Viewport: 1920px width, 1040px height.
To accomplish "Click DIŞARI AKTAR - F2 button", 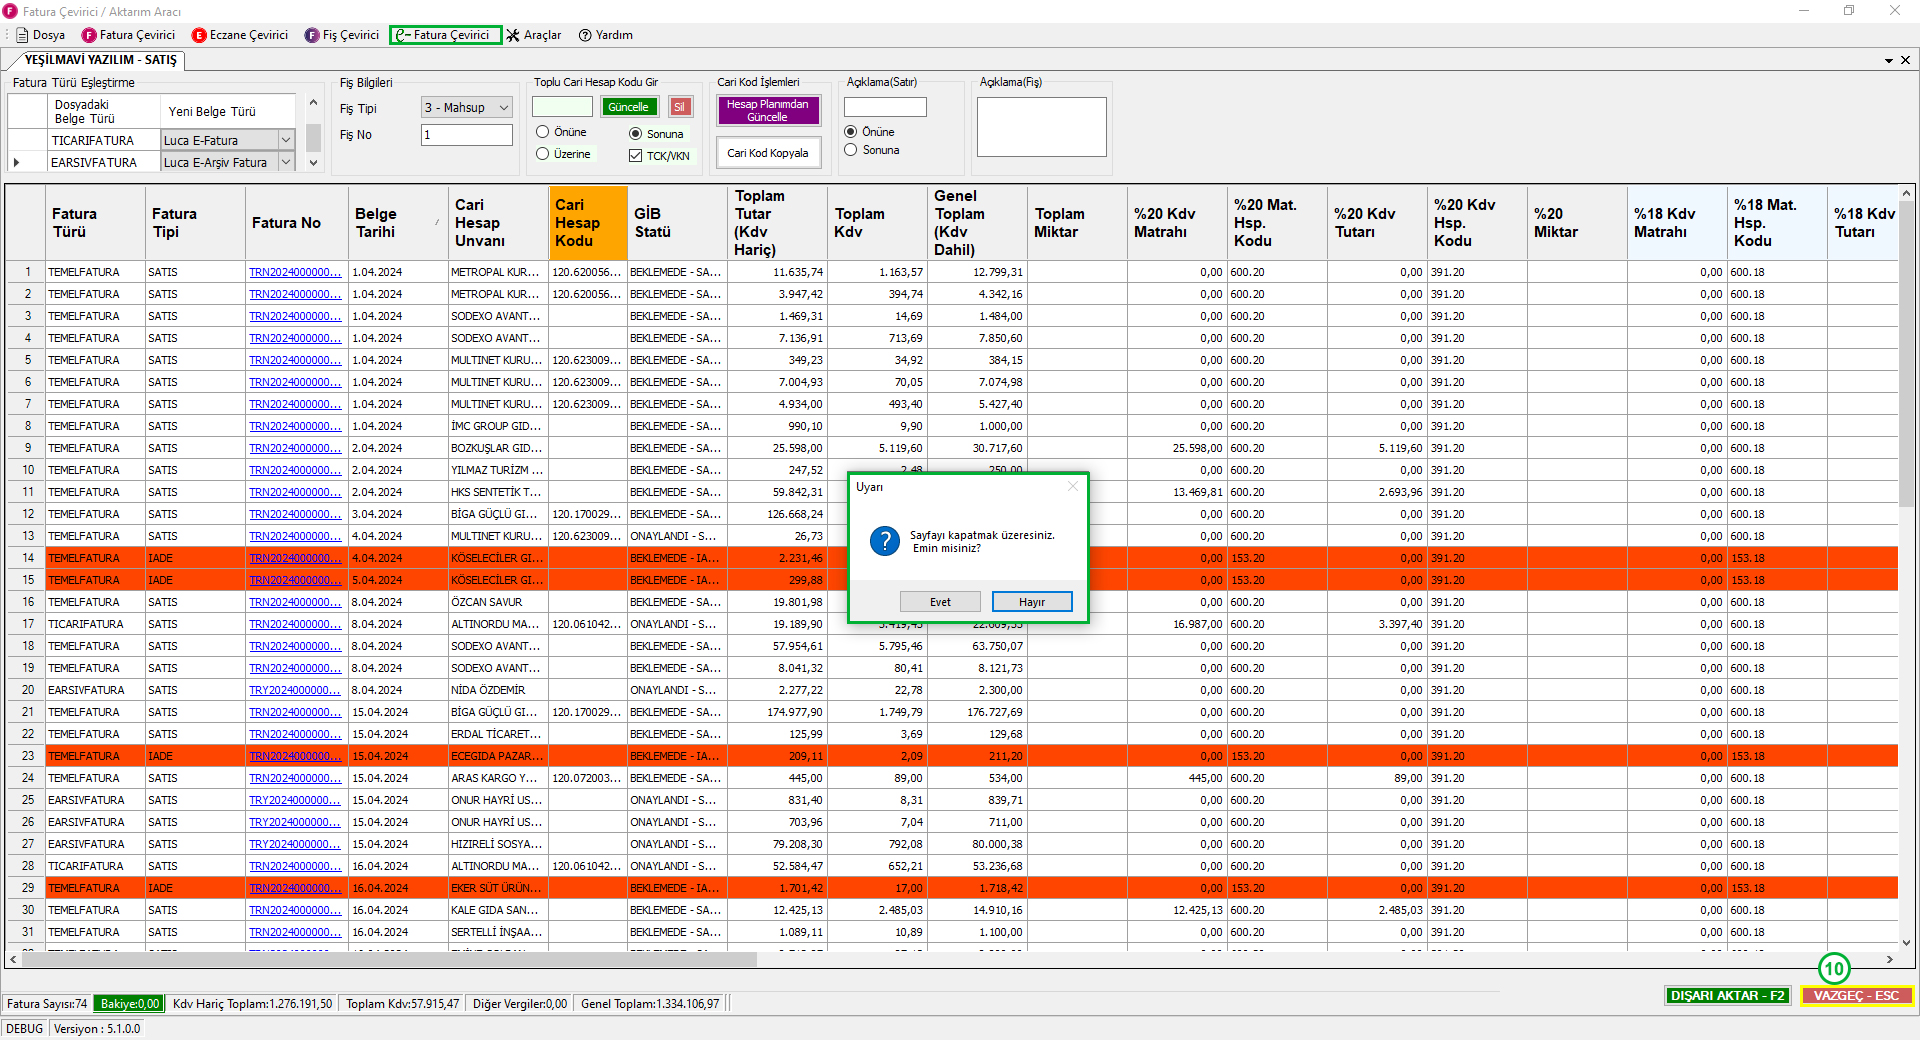I will tap(1727, 996).
